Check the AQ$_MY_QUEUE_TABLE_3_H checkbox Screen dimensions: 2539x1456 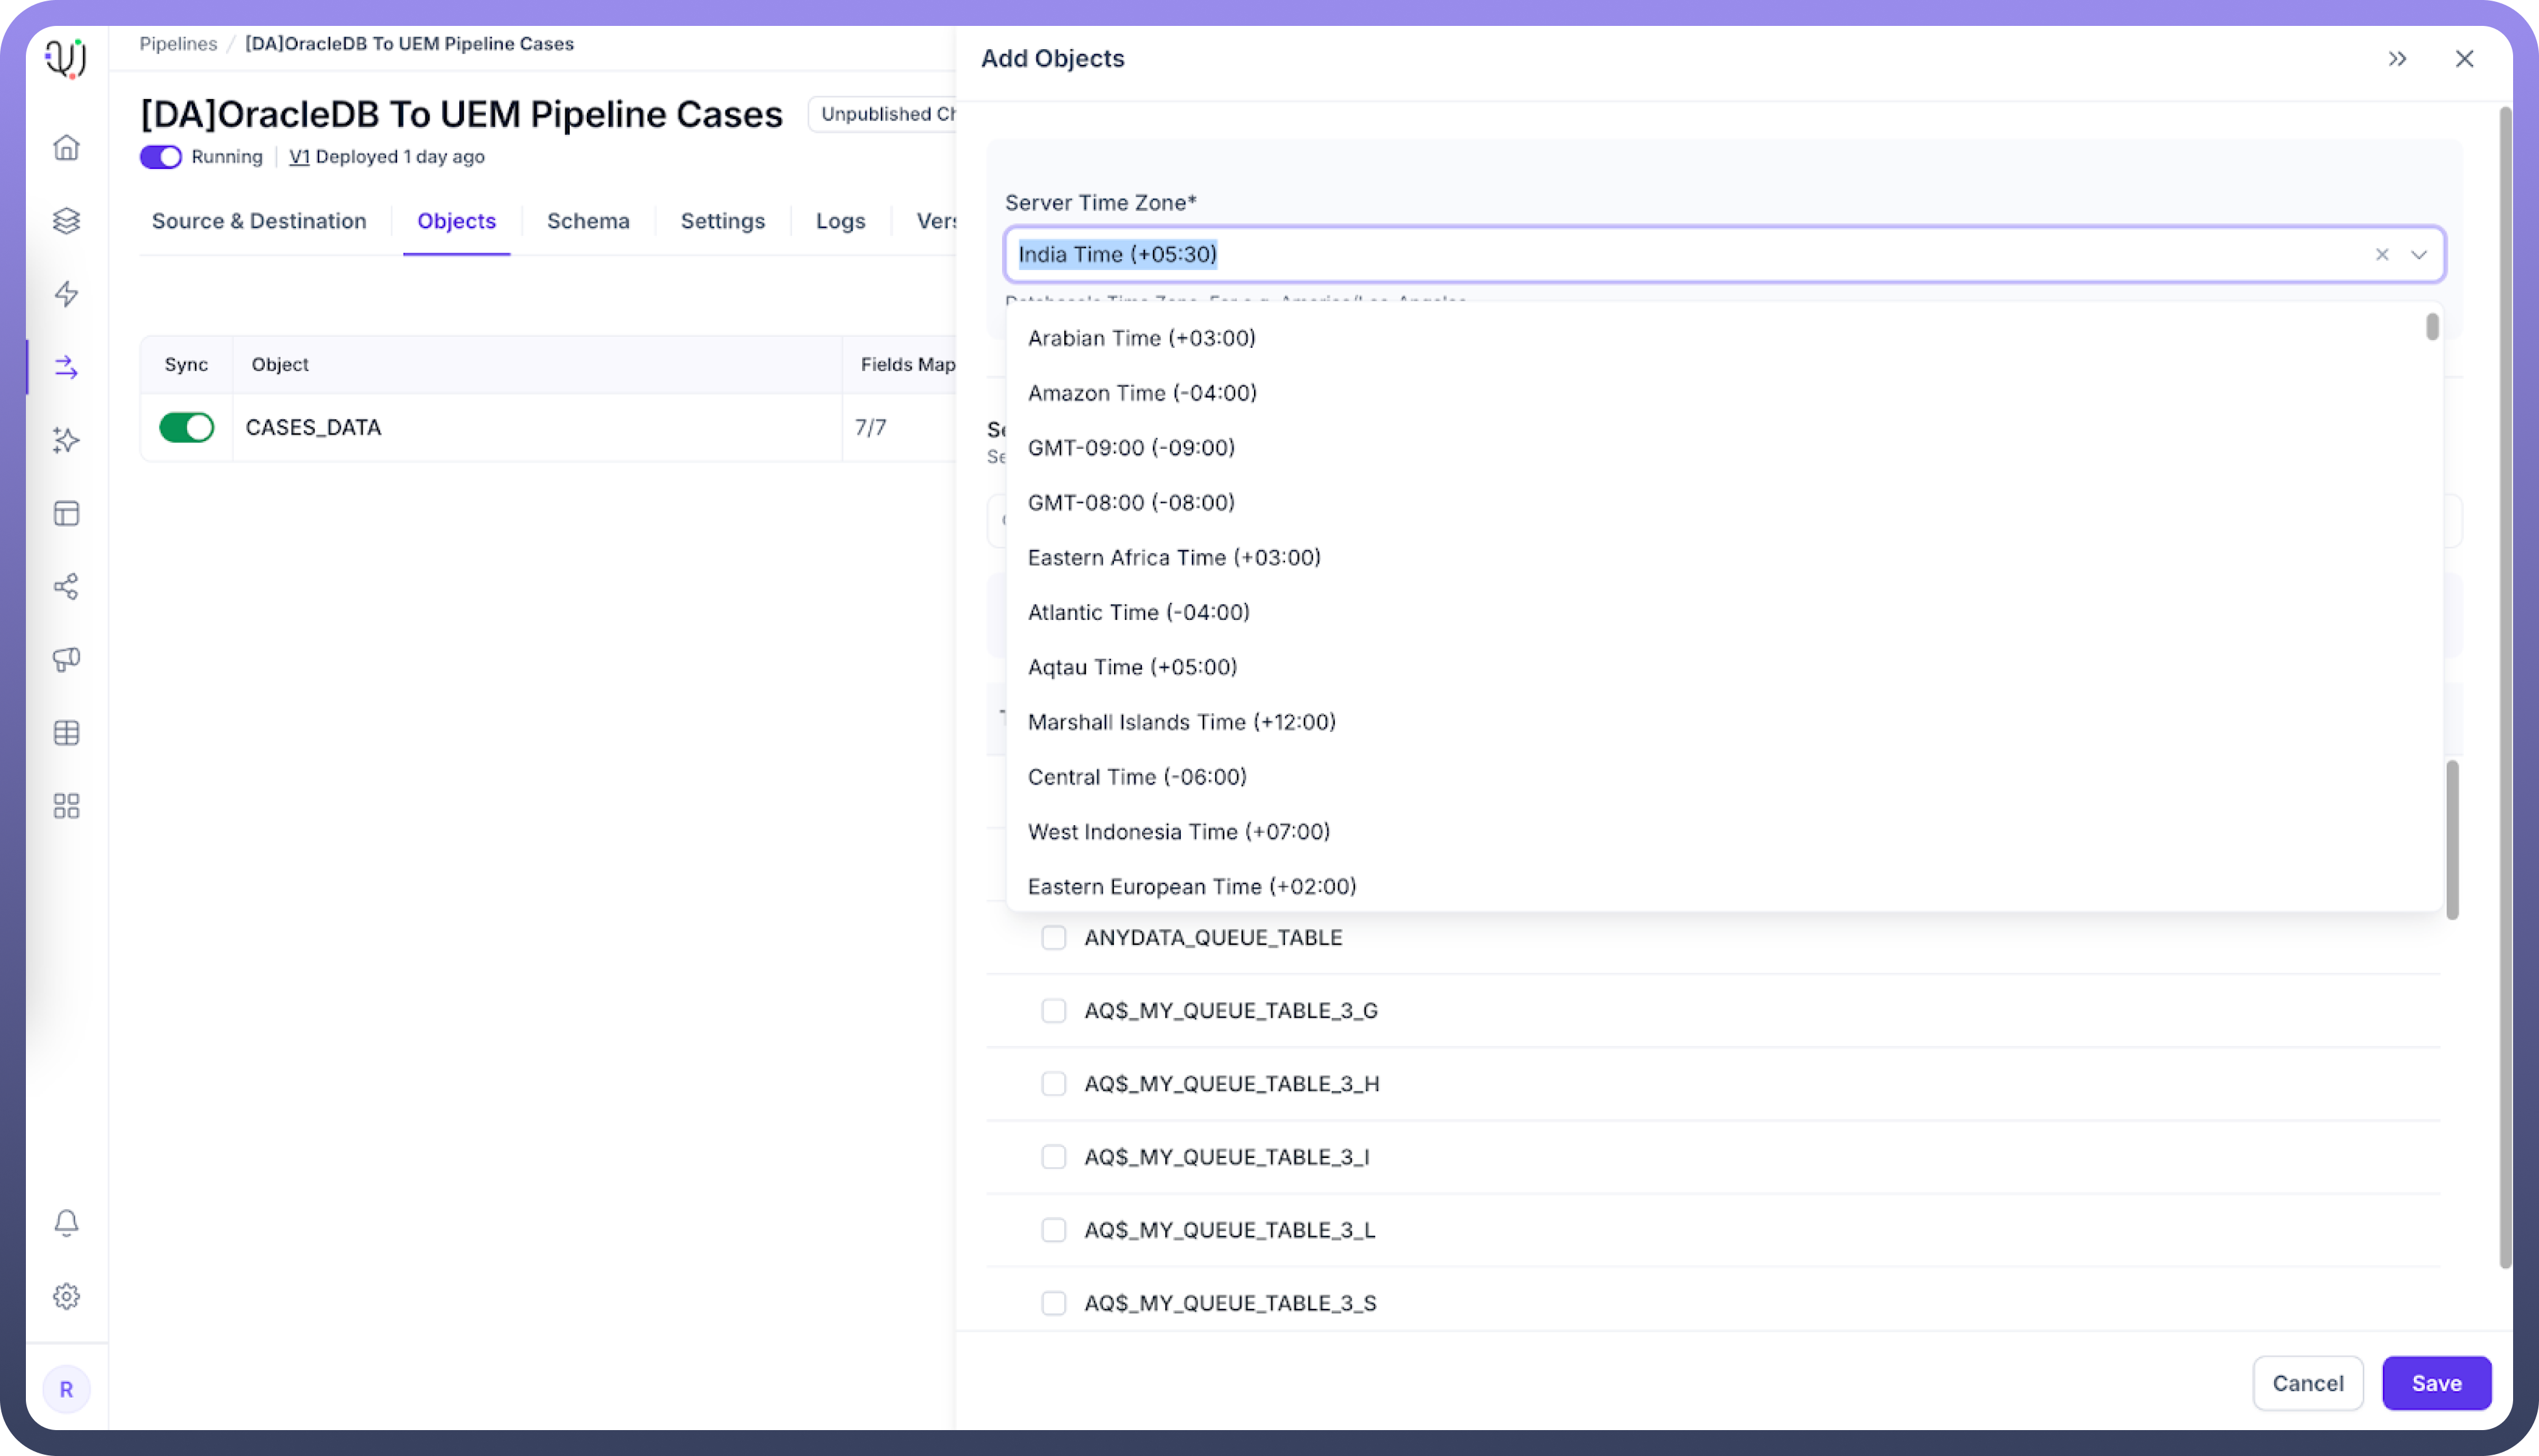pos(1053,1084)
